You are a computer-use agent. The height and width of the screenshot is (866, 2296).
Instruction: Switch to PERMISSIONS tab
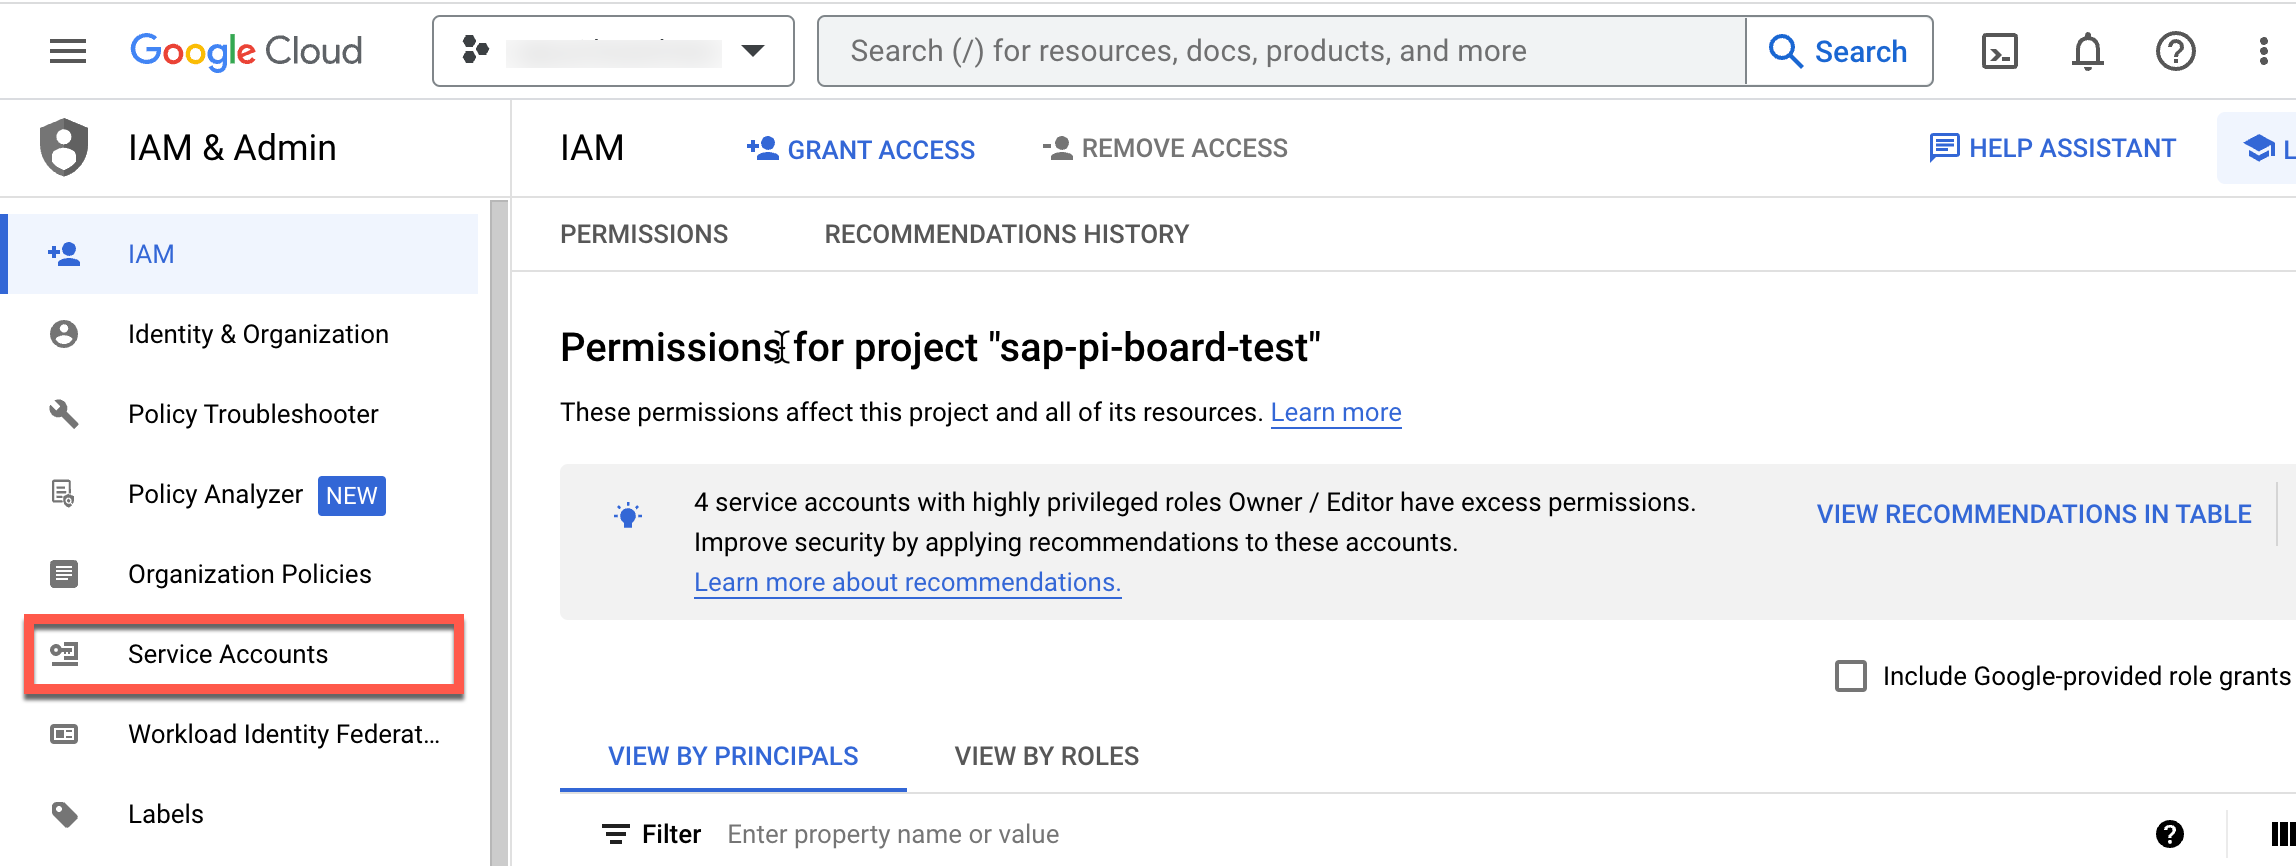click(x=644, y=234)
